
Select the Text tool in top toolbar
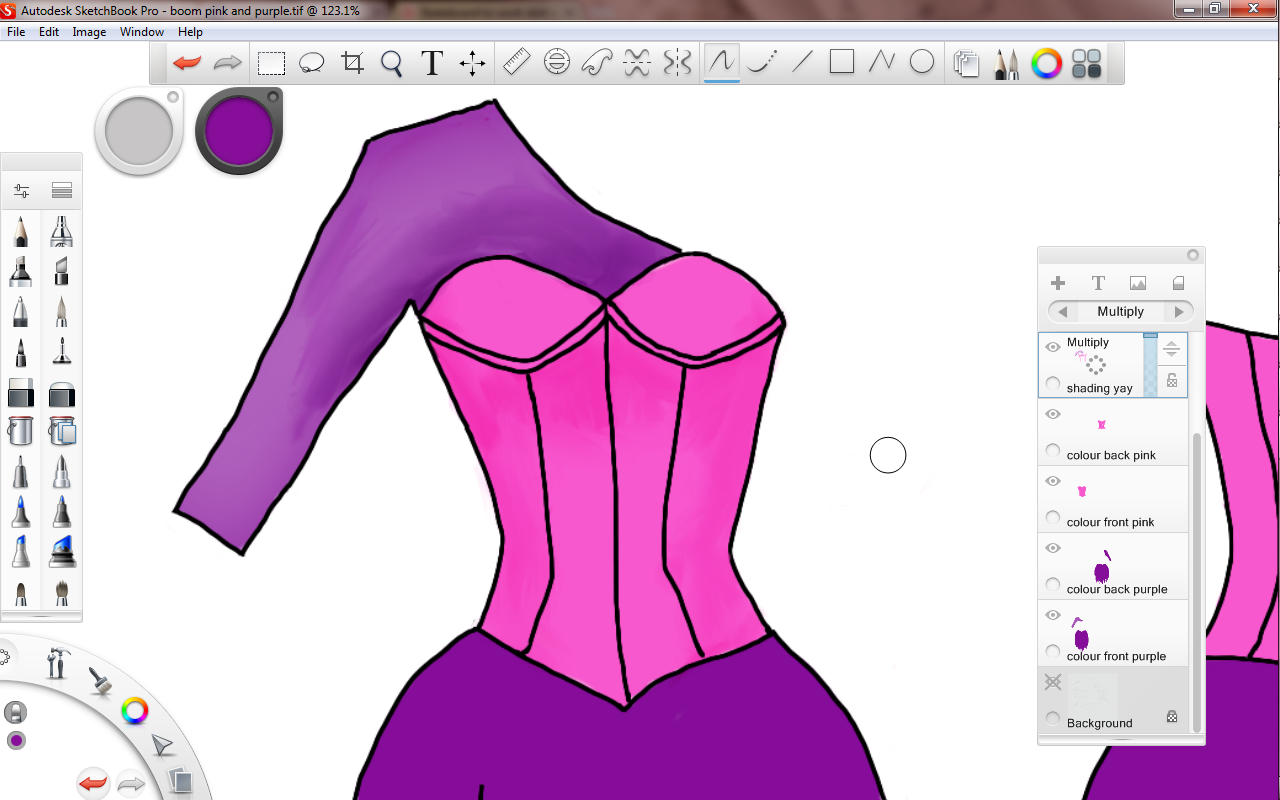point(431,64)
